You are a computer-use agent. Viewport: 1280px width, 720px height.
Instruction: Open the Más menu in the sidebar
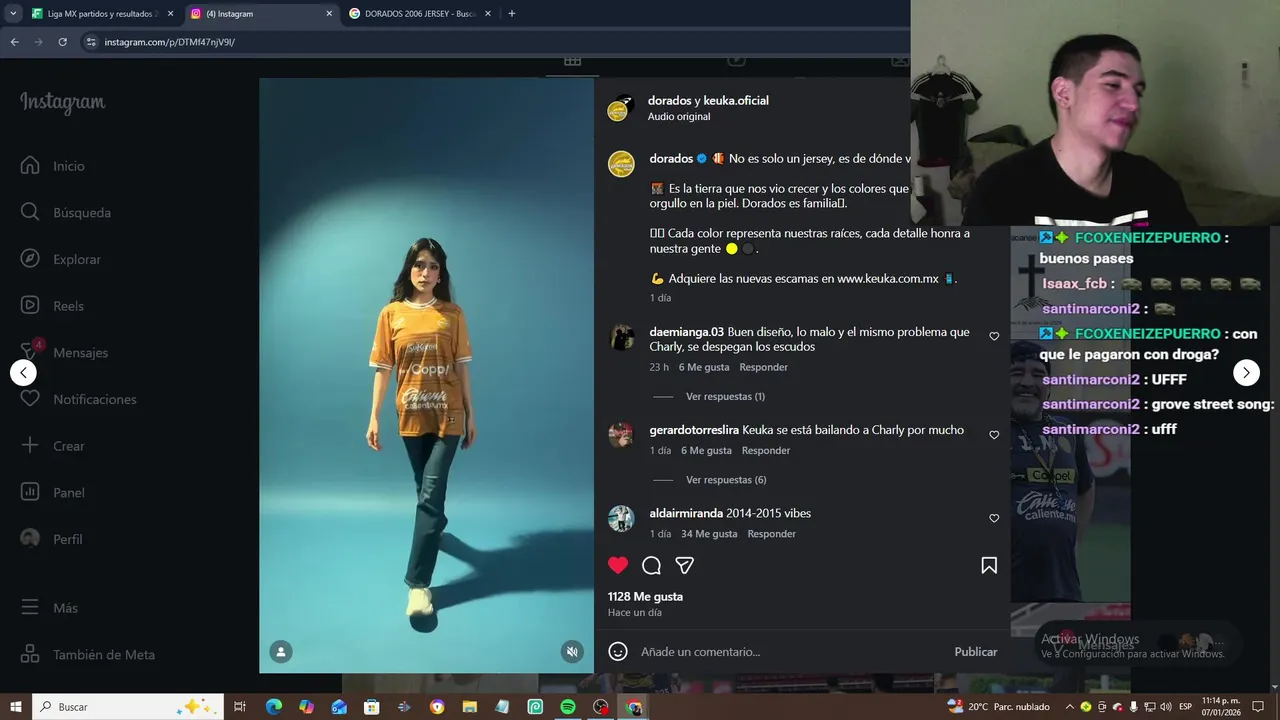(x=49, y=608)
